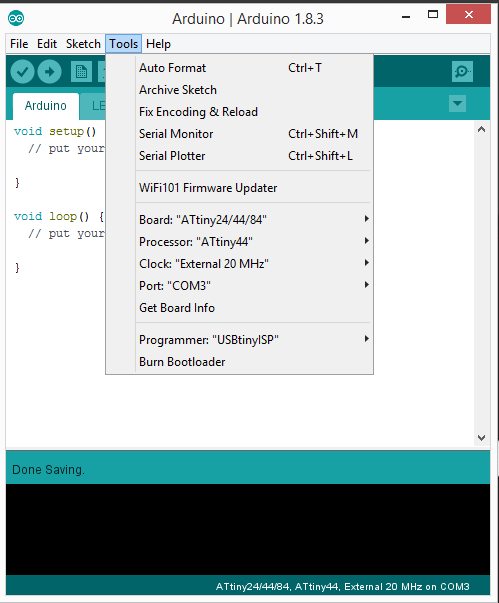
Task: Click inside the black console output area
Action: (x=248, y=529)
